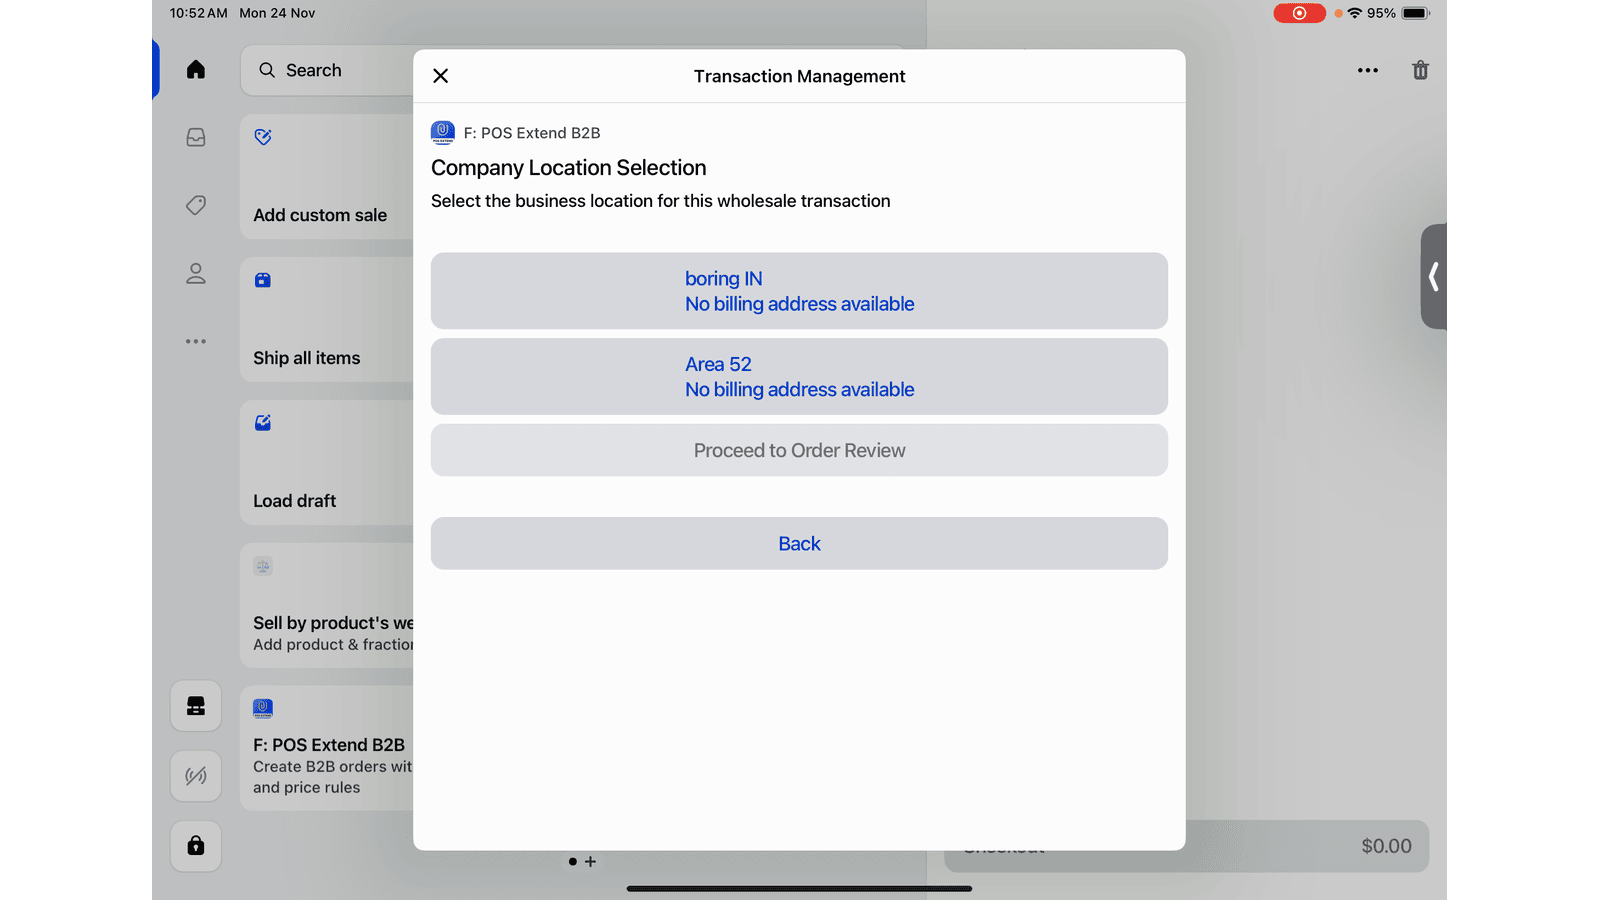This screenshot has width=1600, height=900.
Task: Click the Ship all items box icon
Action: [263, 280]
